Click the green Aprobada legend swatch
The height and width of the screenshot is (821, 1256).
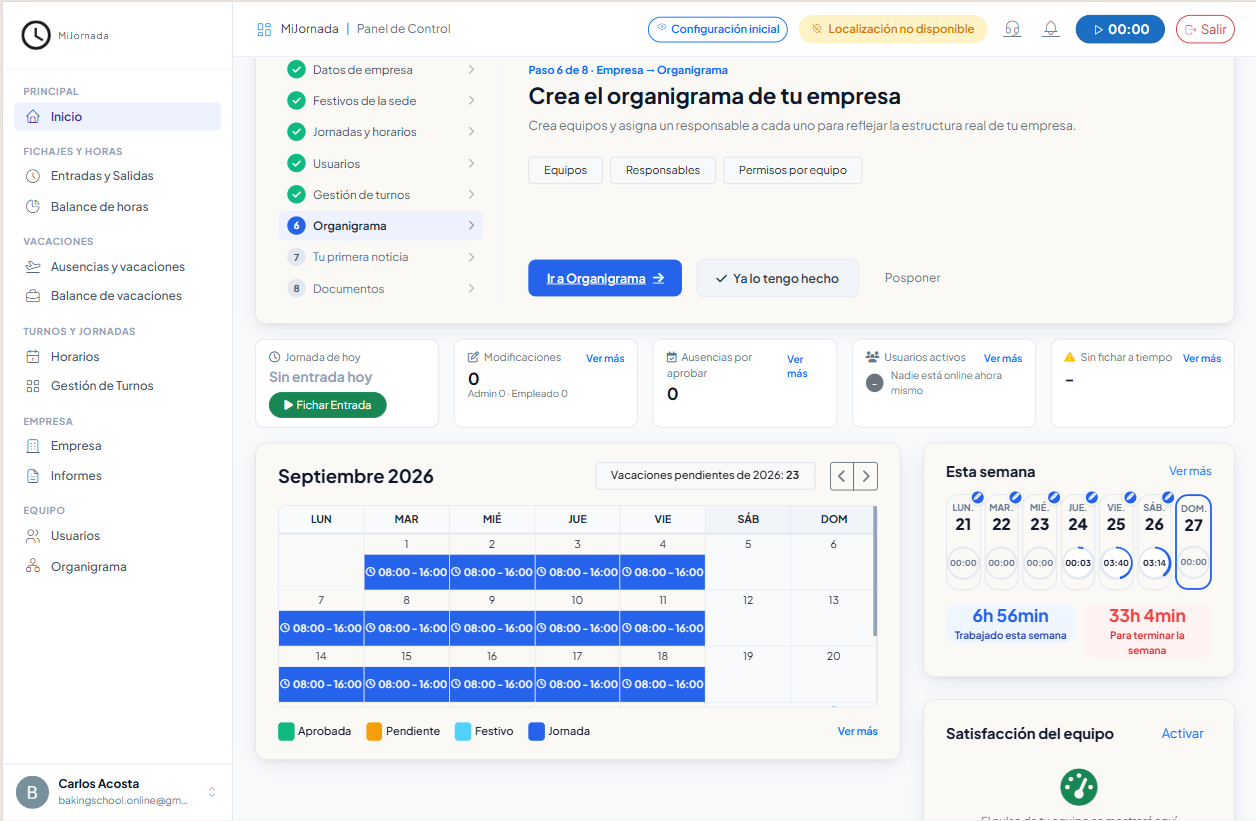[286, 731]
